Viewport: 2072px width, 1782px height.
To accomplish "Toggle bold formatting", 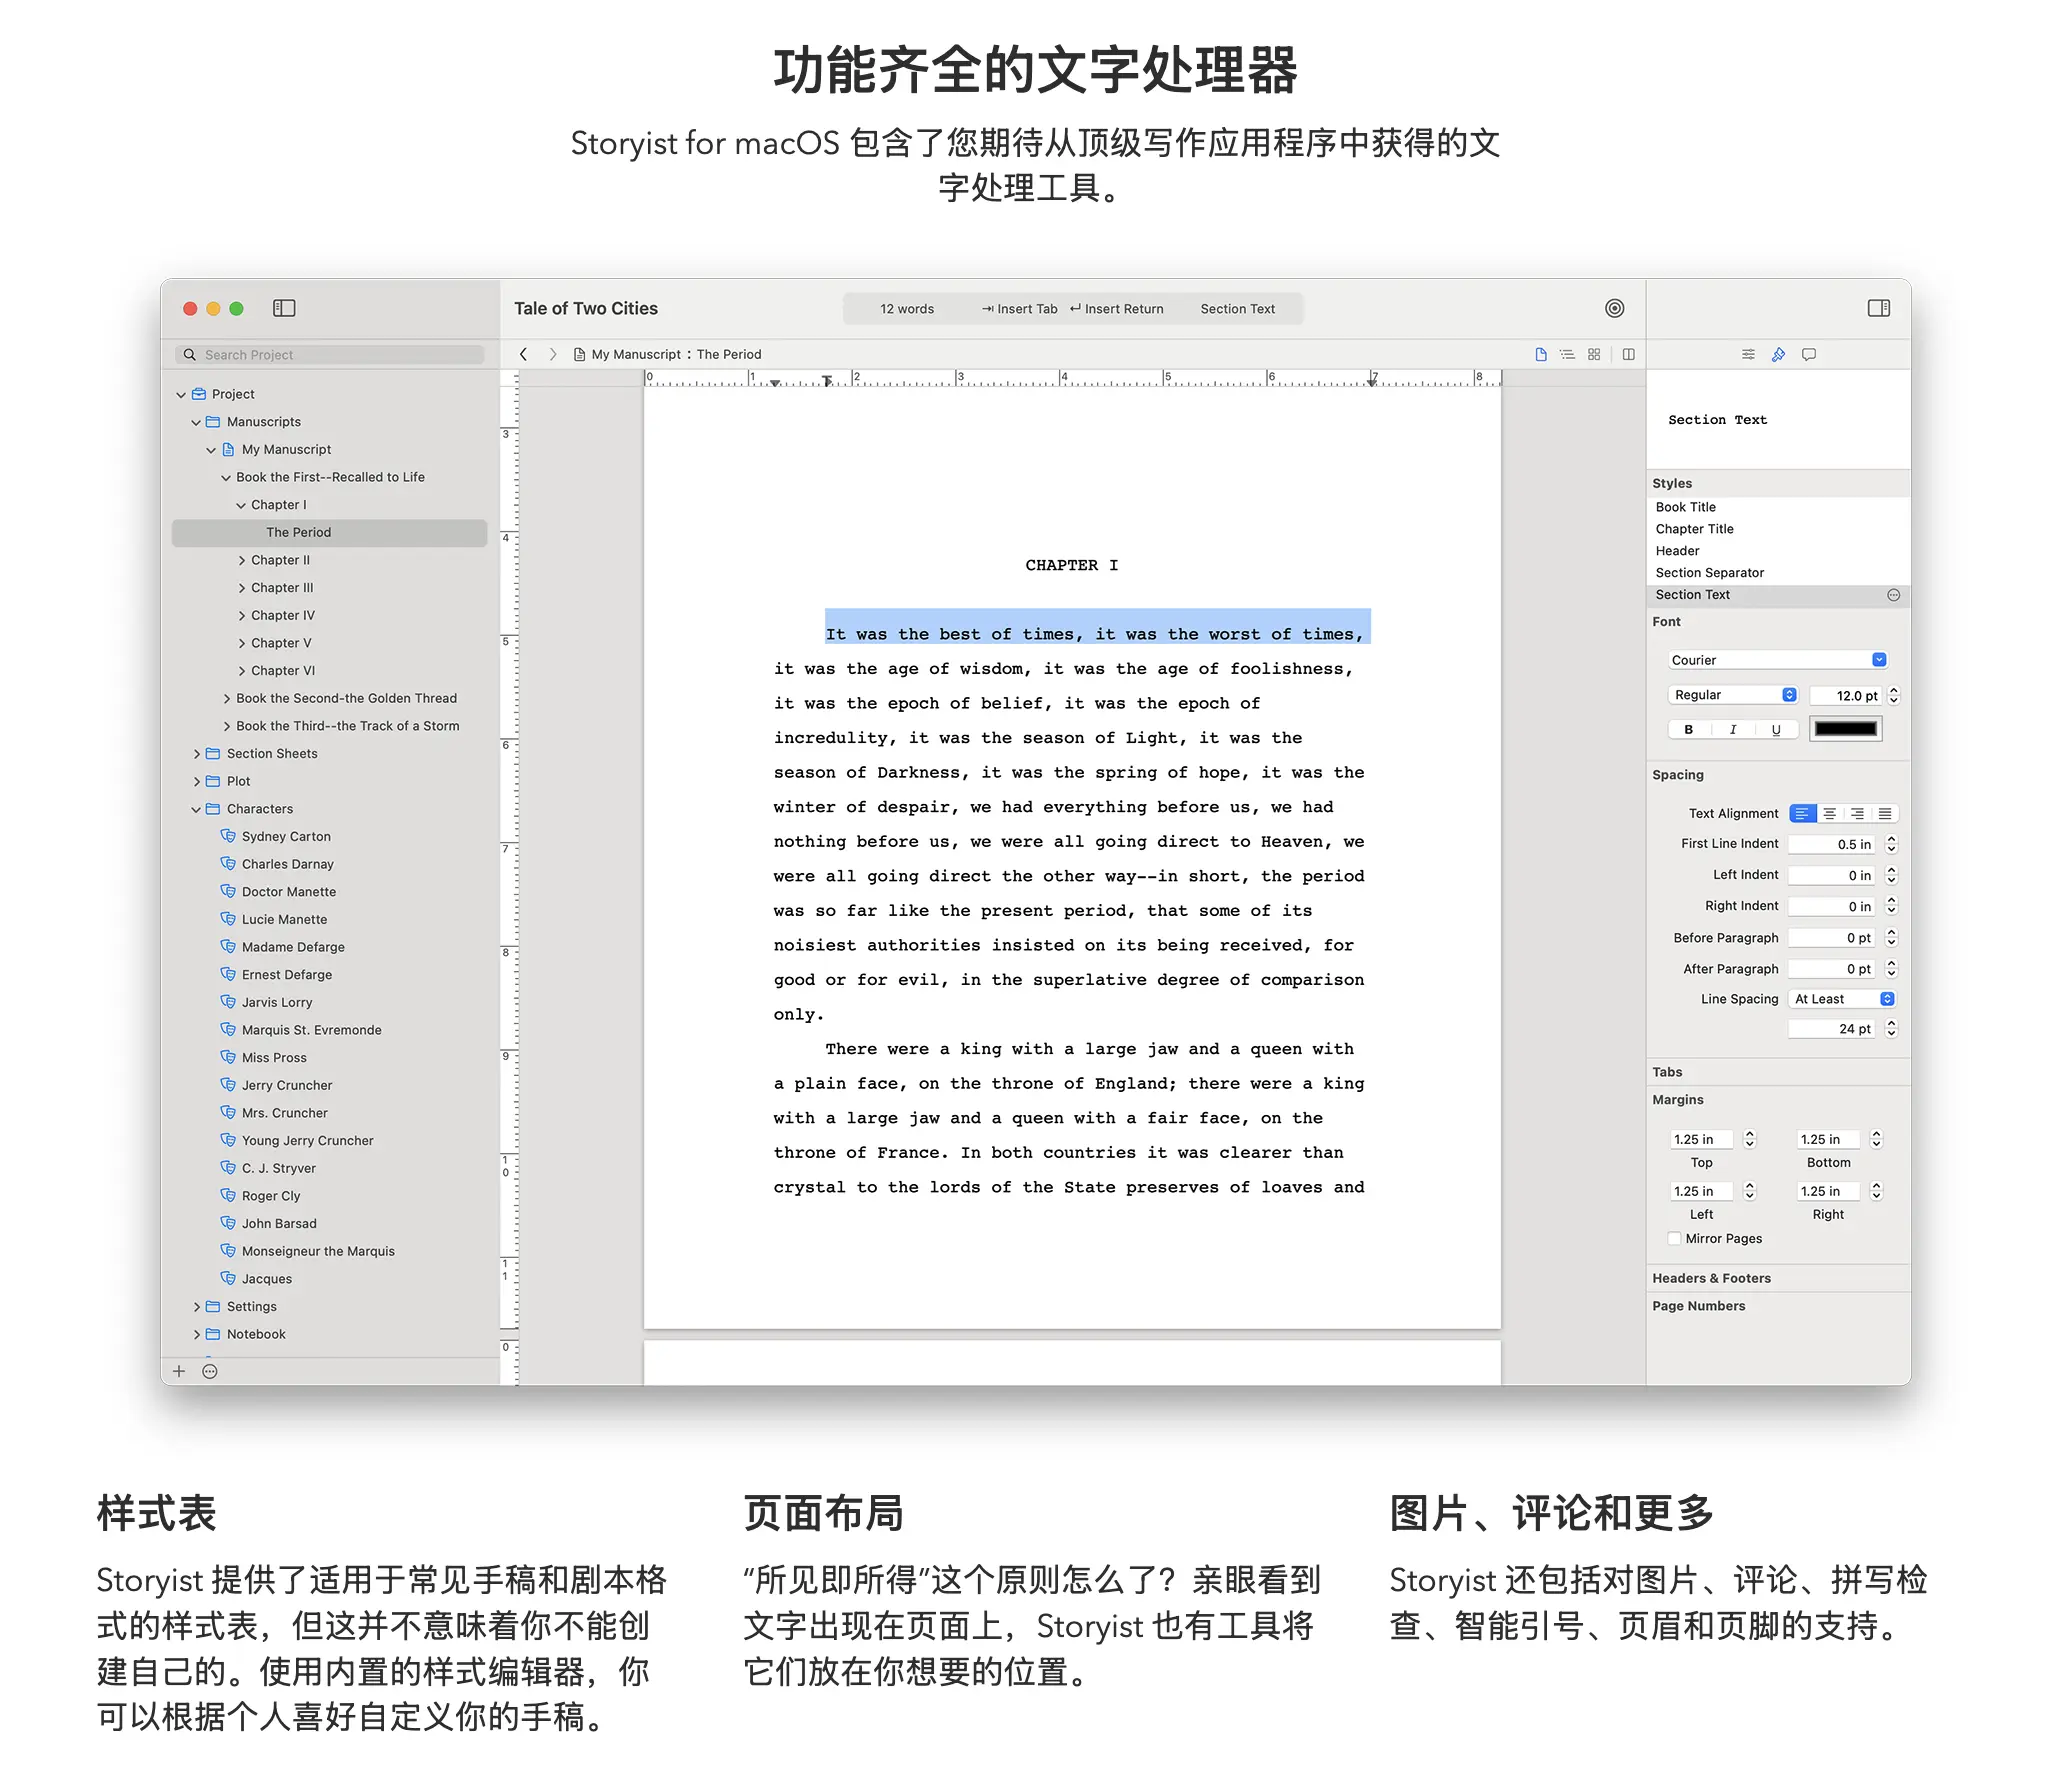I will pyautogui.click(x=1689, y=729).
